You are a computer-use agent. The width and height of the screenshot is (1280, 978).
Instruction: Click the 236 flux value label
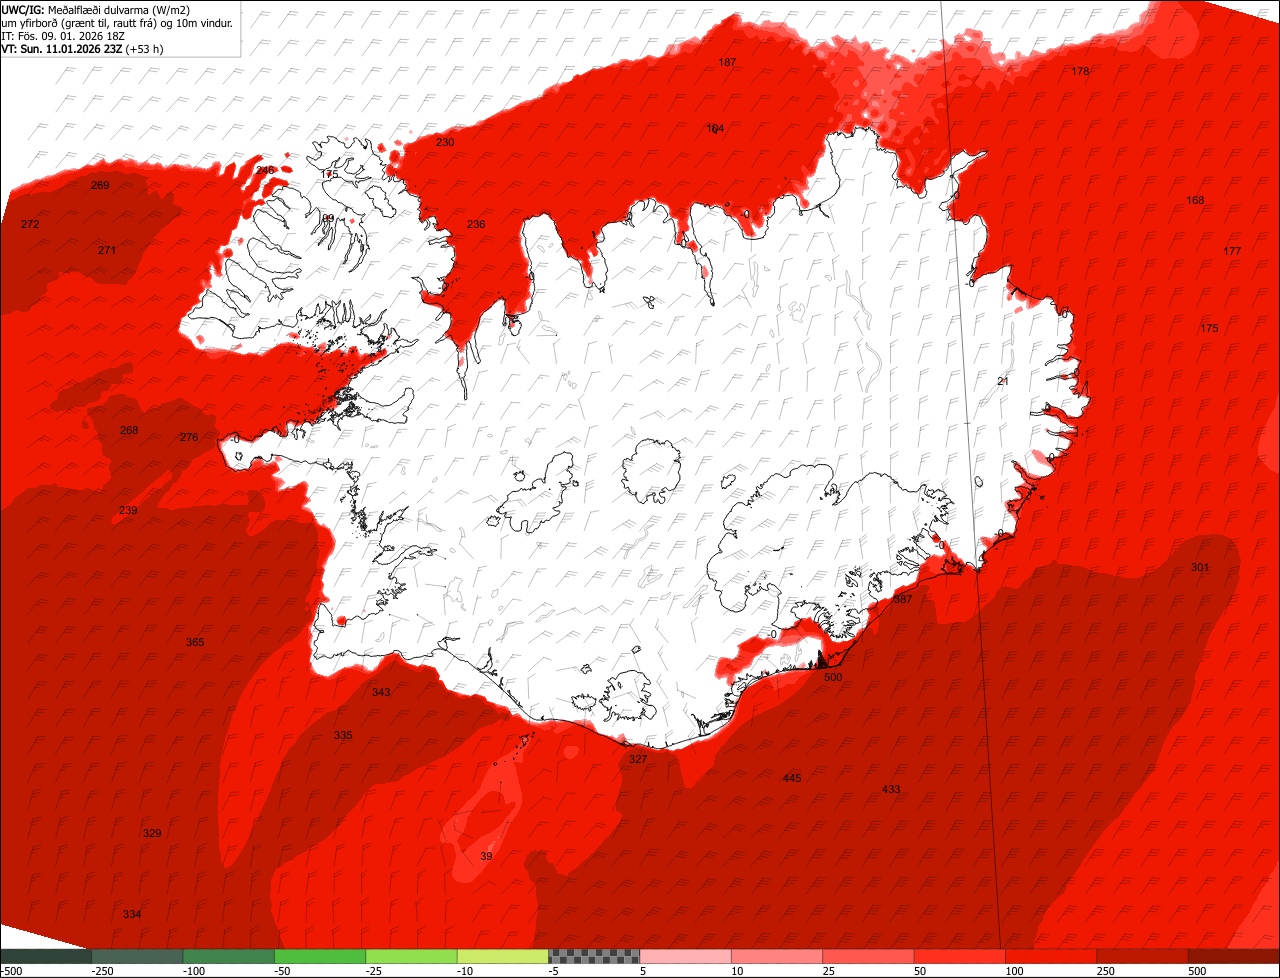coord(476,224)
